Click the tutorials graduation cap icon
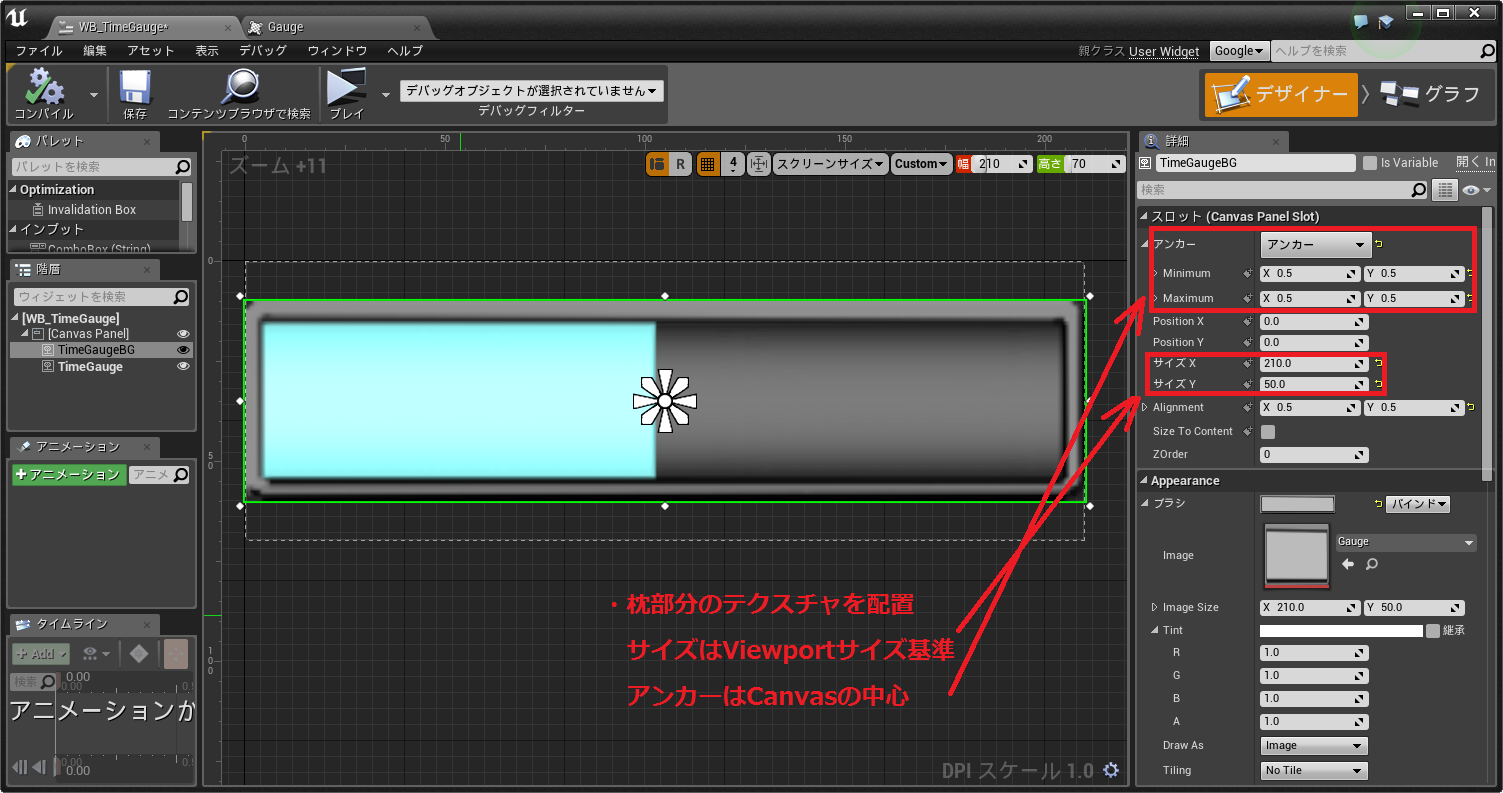The width and height of the screenshot is (1503, 793). tap(1386, 21)
